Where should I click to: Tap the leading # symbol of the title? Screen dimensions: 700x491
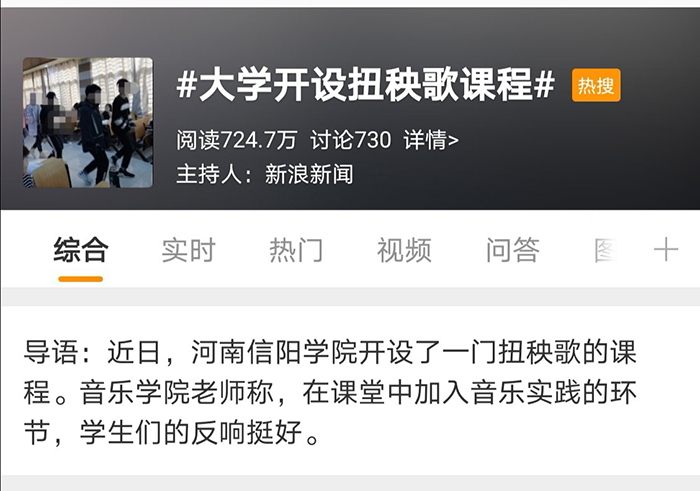[x=187, y=84]
